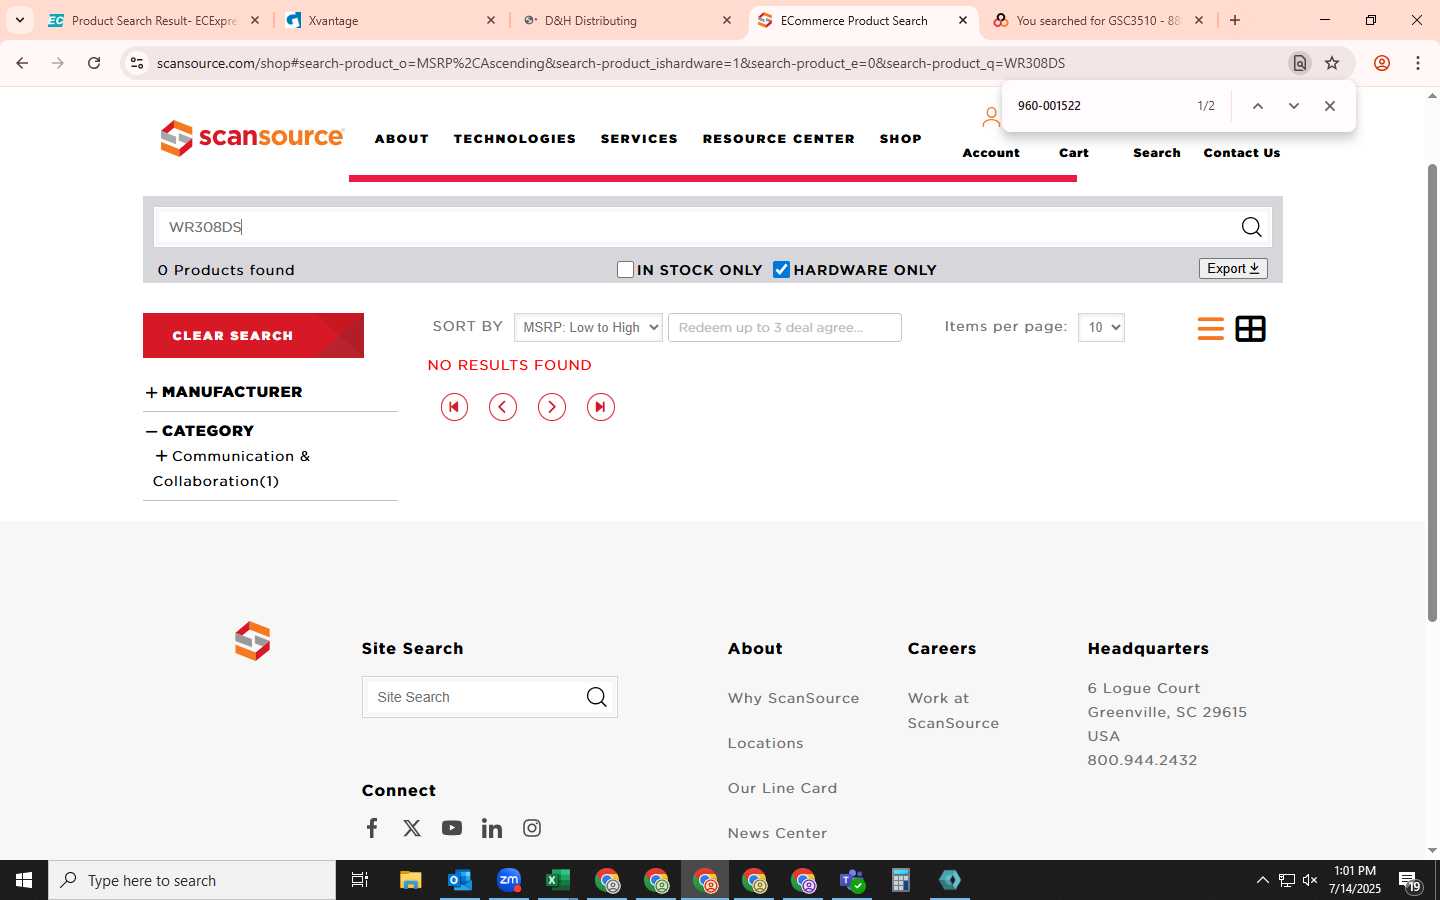Switch to GSC3510 search tab
Image resolution: width=1440 pixels, height=900 pixels.
pos(1098,20)
